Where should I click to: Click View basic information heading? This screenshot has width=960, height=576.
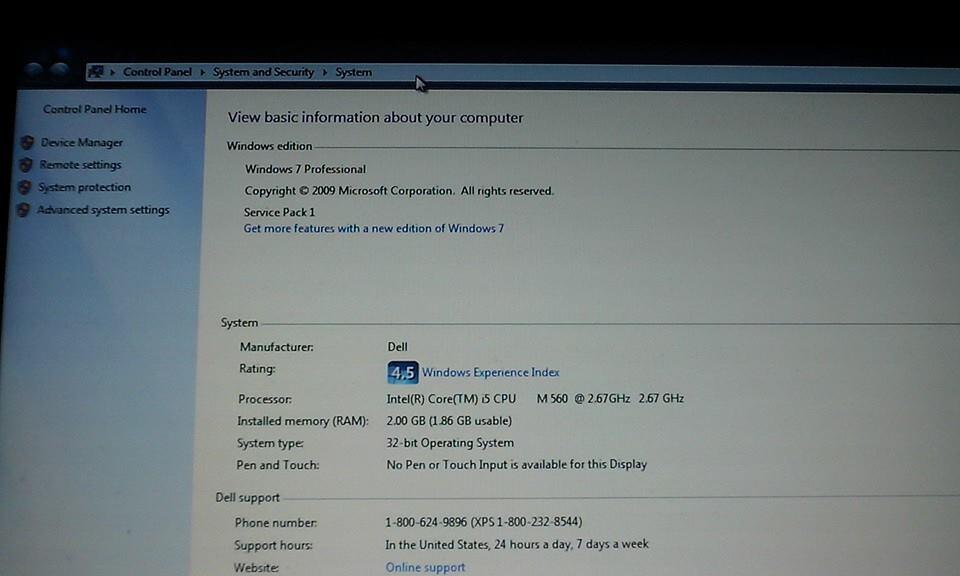[375, 118]
